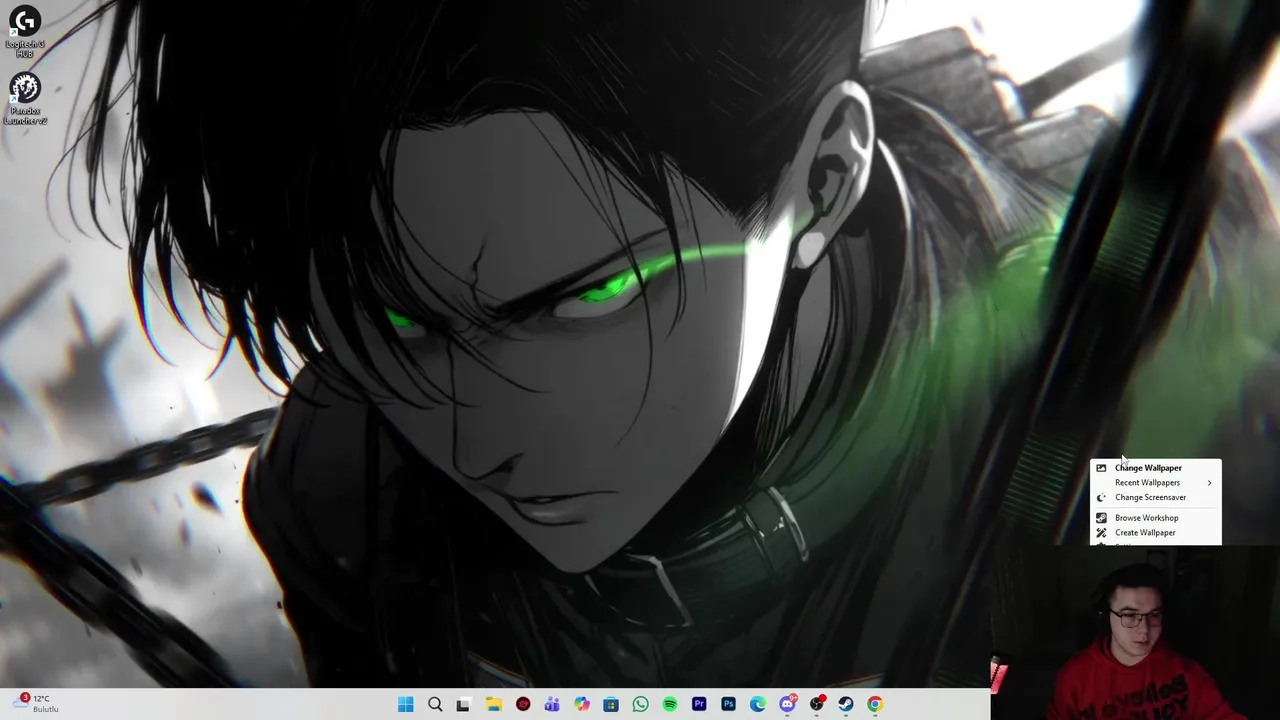Launch the red gear app on taskbar
The image size is (1280, 720).
coord(523,704)
